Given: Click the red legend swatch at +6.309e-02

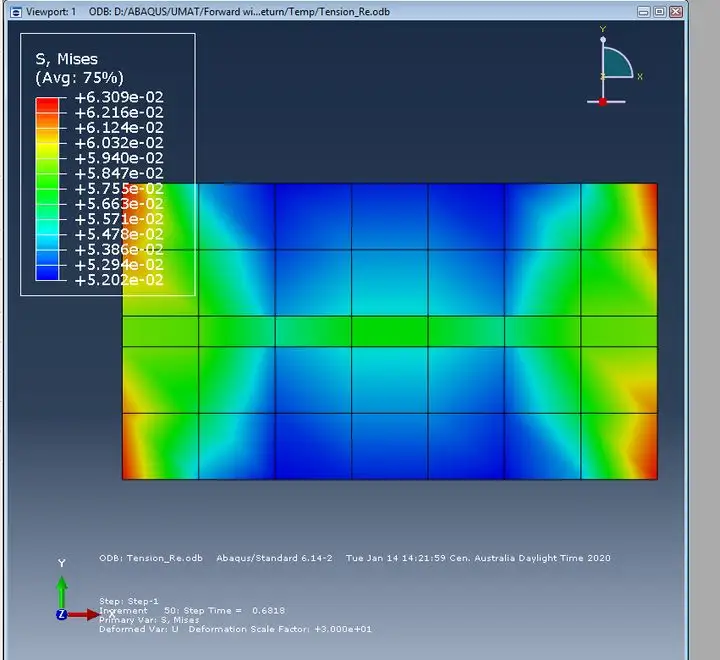Looking at the screenshot, I should click(x=47, y=105).
